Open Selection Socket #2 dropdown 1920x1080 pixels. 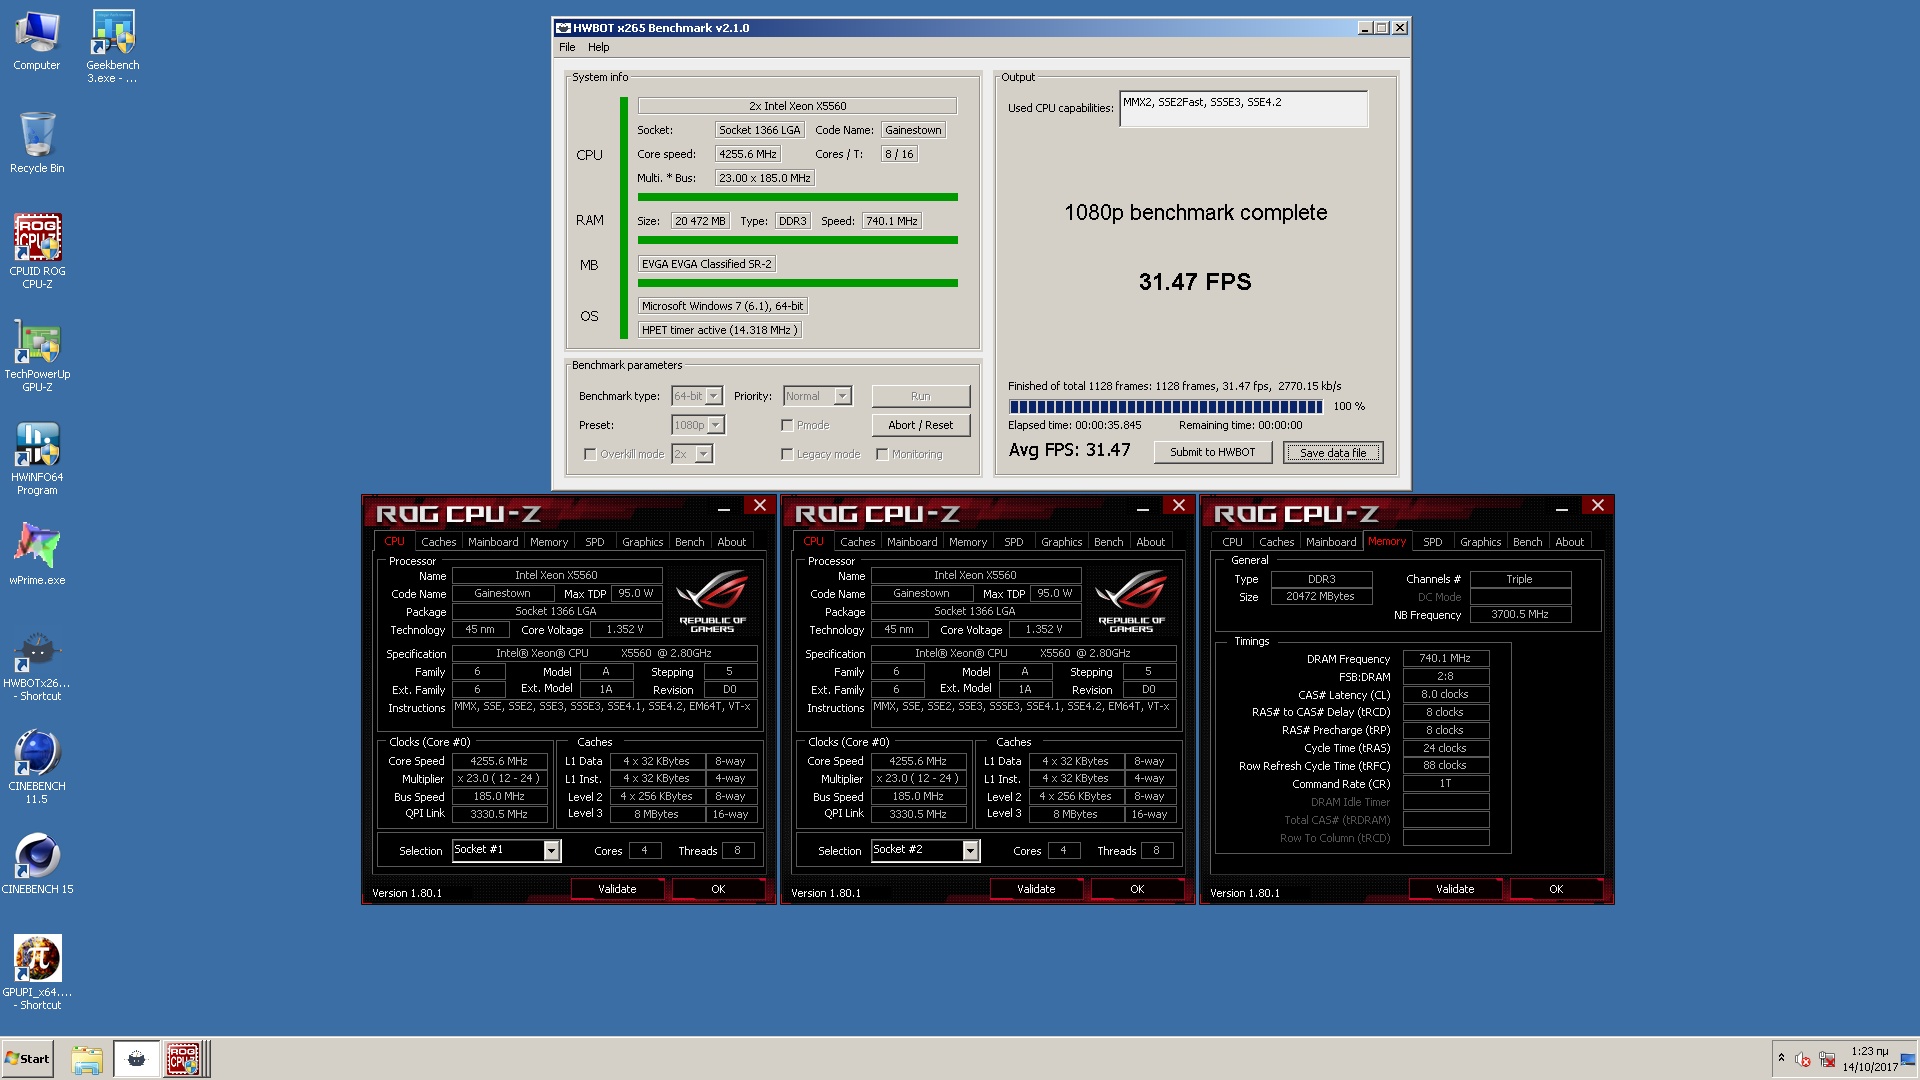click(x=925, y=850)
